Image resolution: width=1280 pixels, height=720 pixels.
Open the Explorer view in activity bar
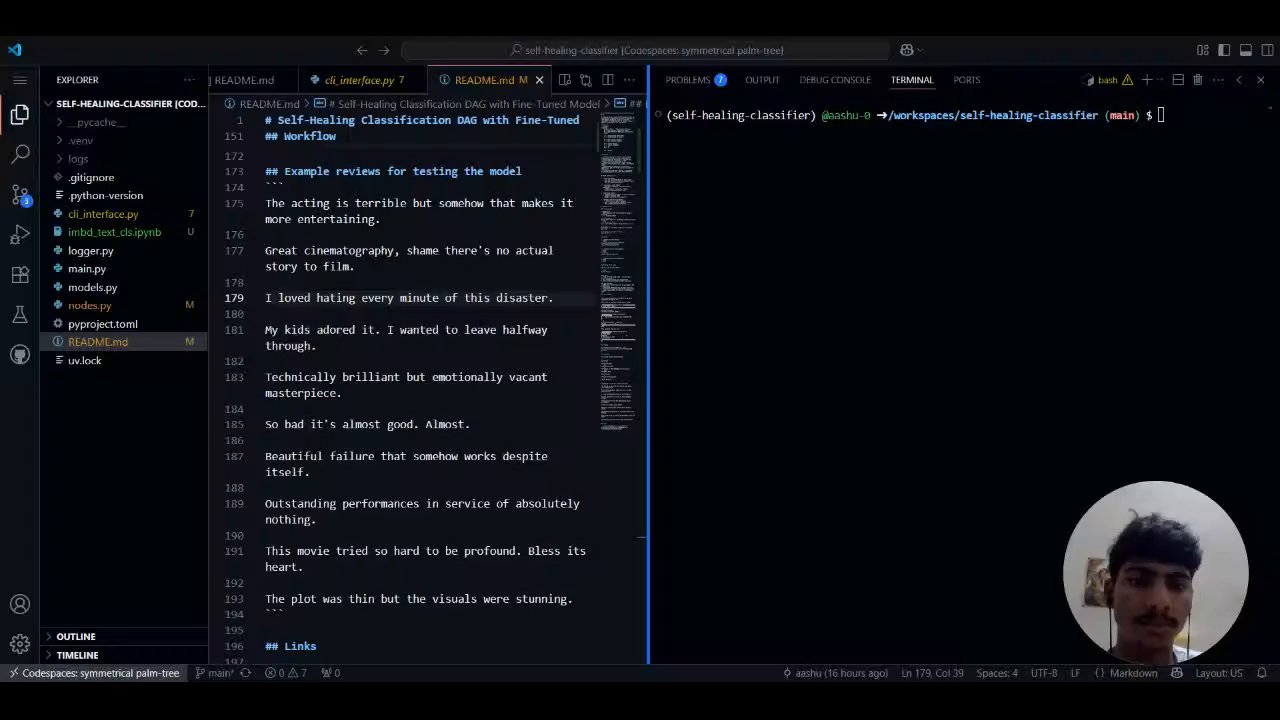(20, 115)
